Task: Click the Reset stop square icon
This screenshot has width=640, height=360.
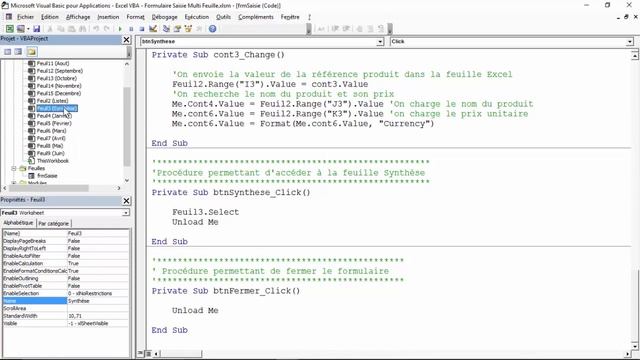Action: [142, 29]
